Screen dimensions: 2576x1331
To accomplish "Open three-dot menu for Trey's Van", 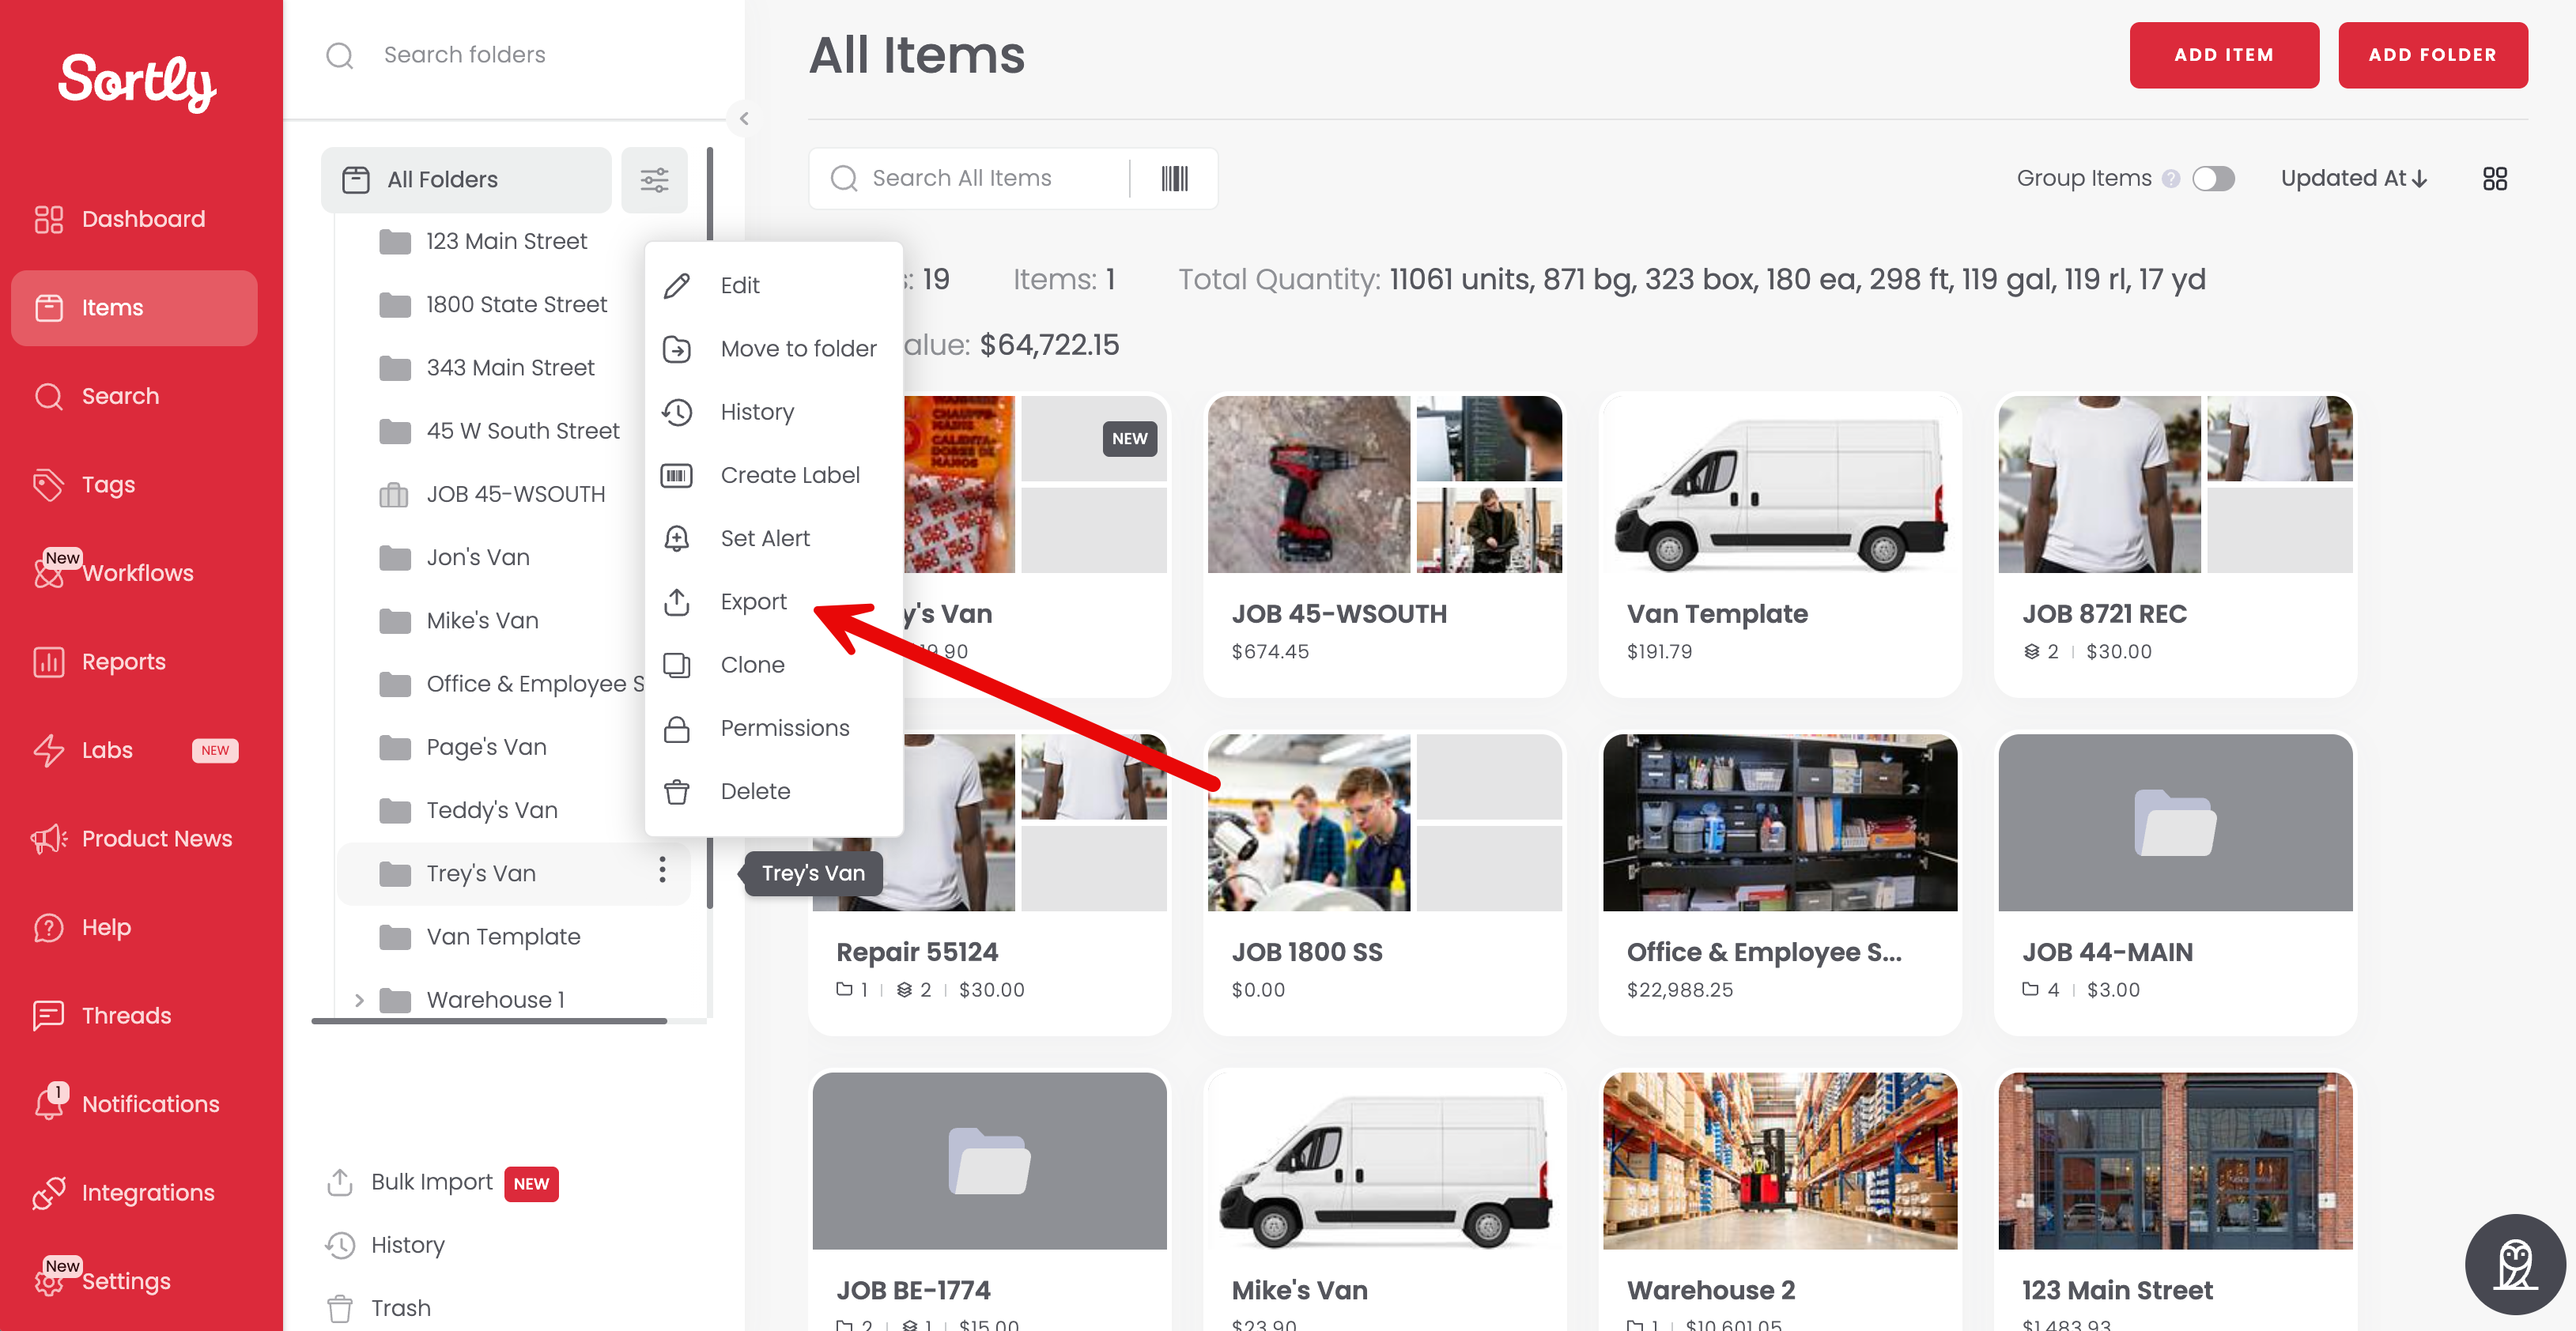I will 662,870.
